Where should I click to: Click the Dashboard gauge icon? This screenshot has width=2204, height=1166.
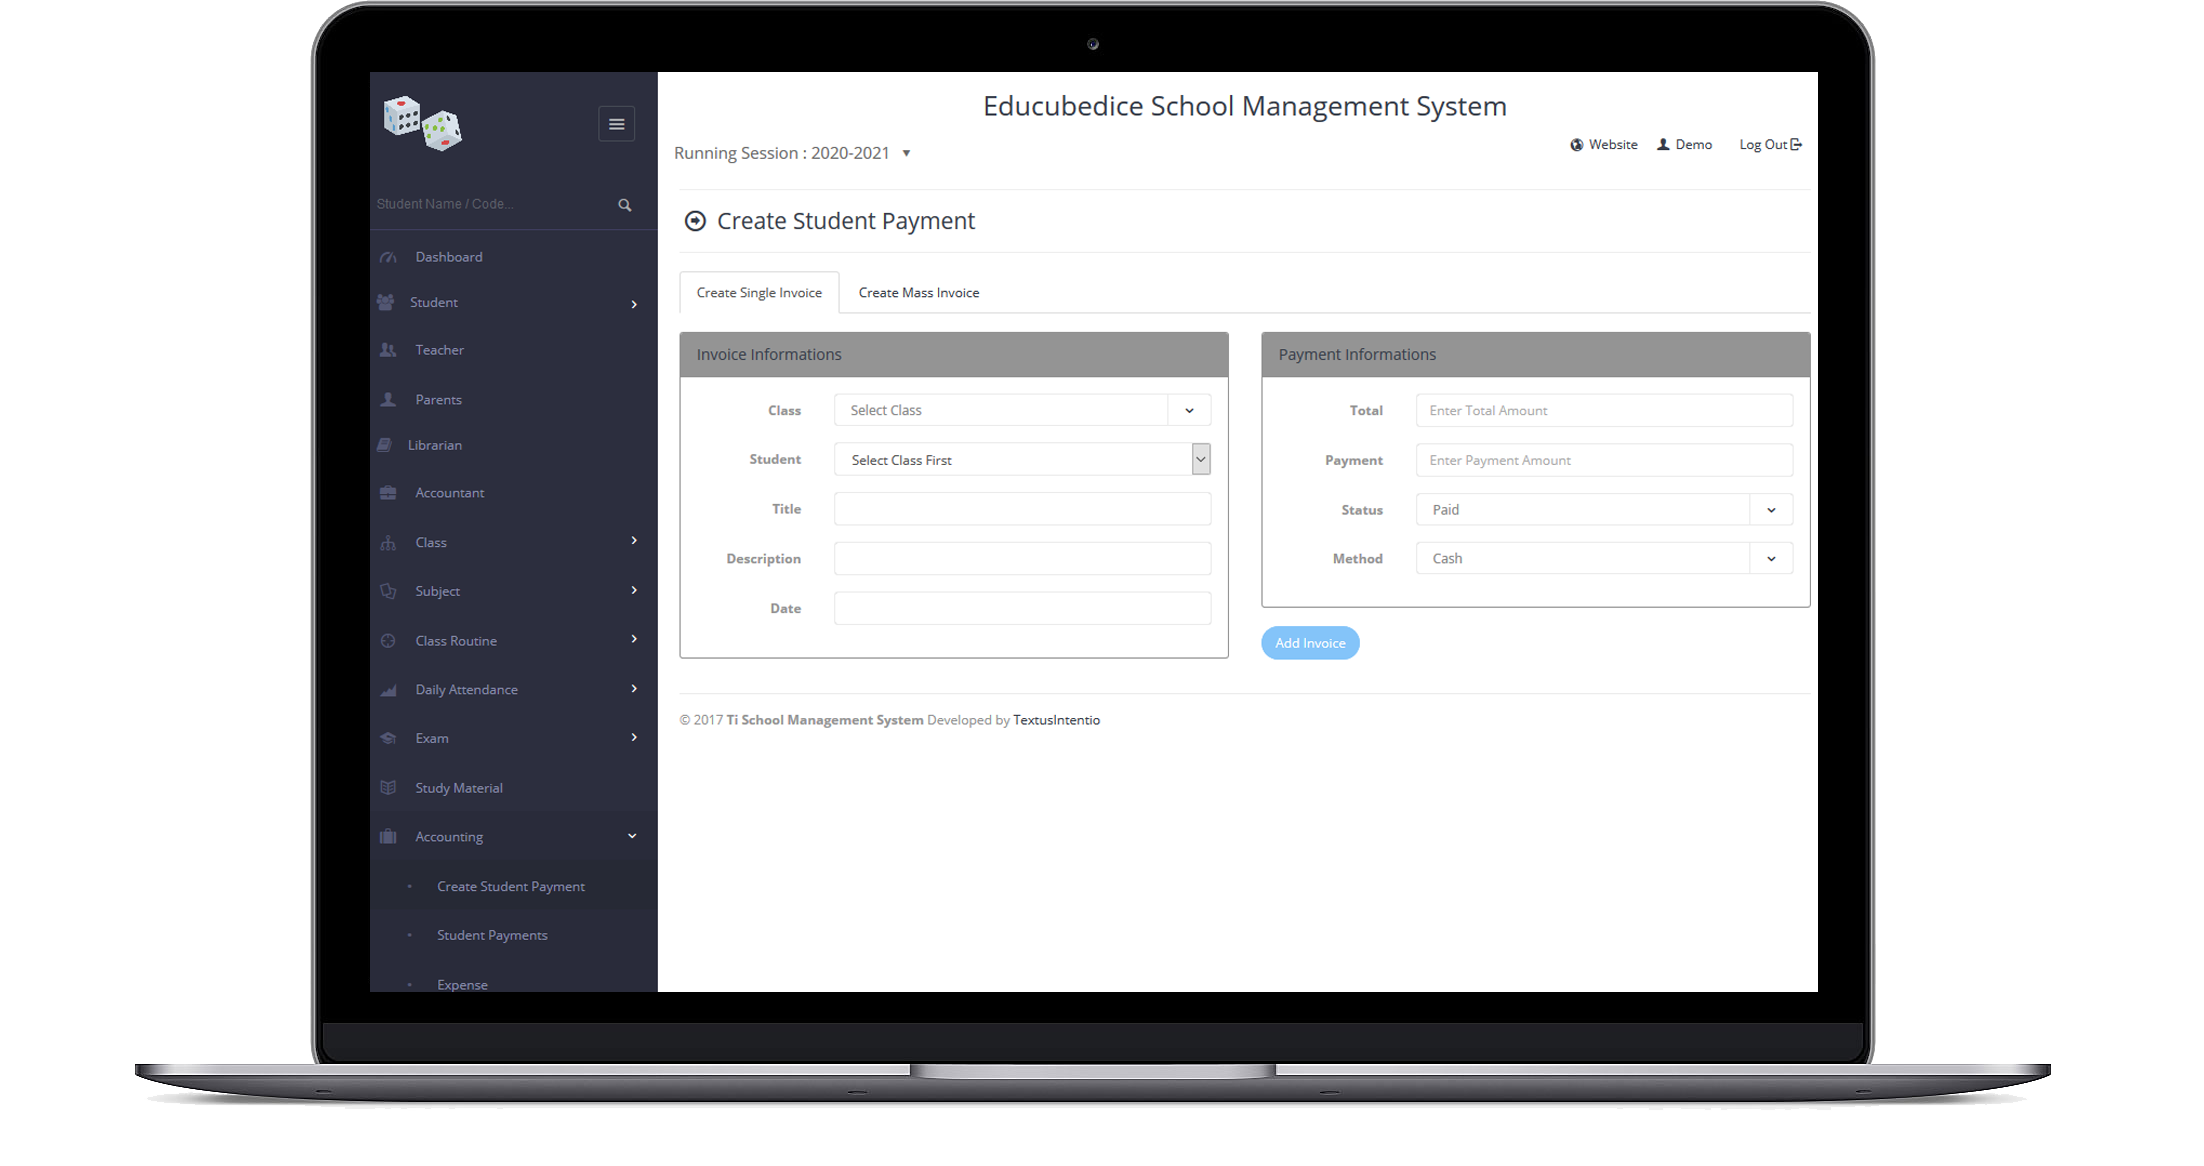[389, 257]
